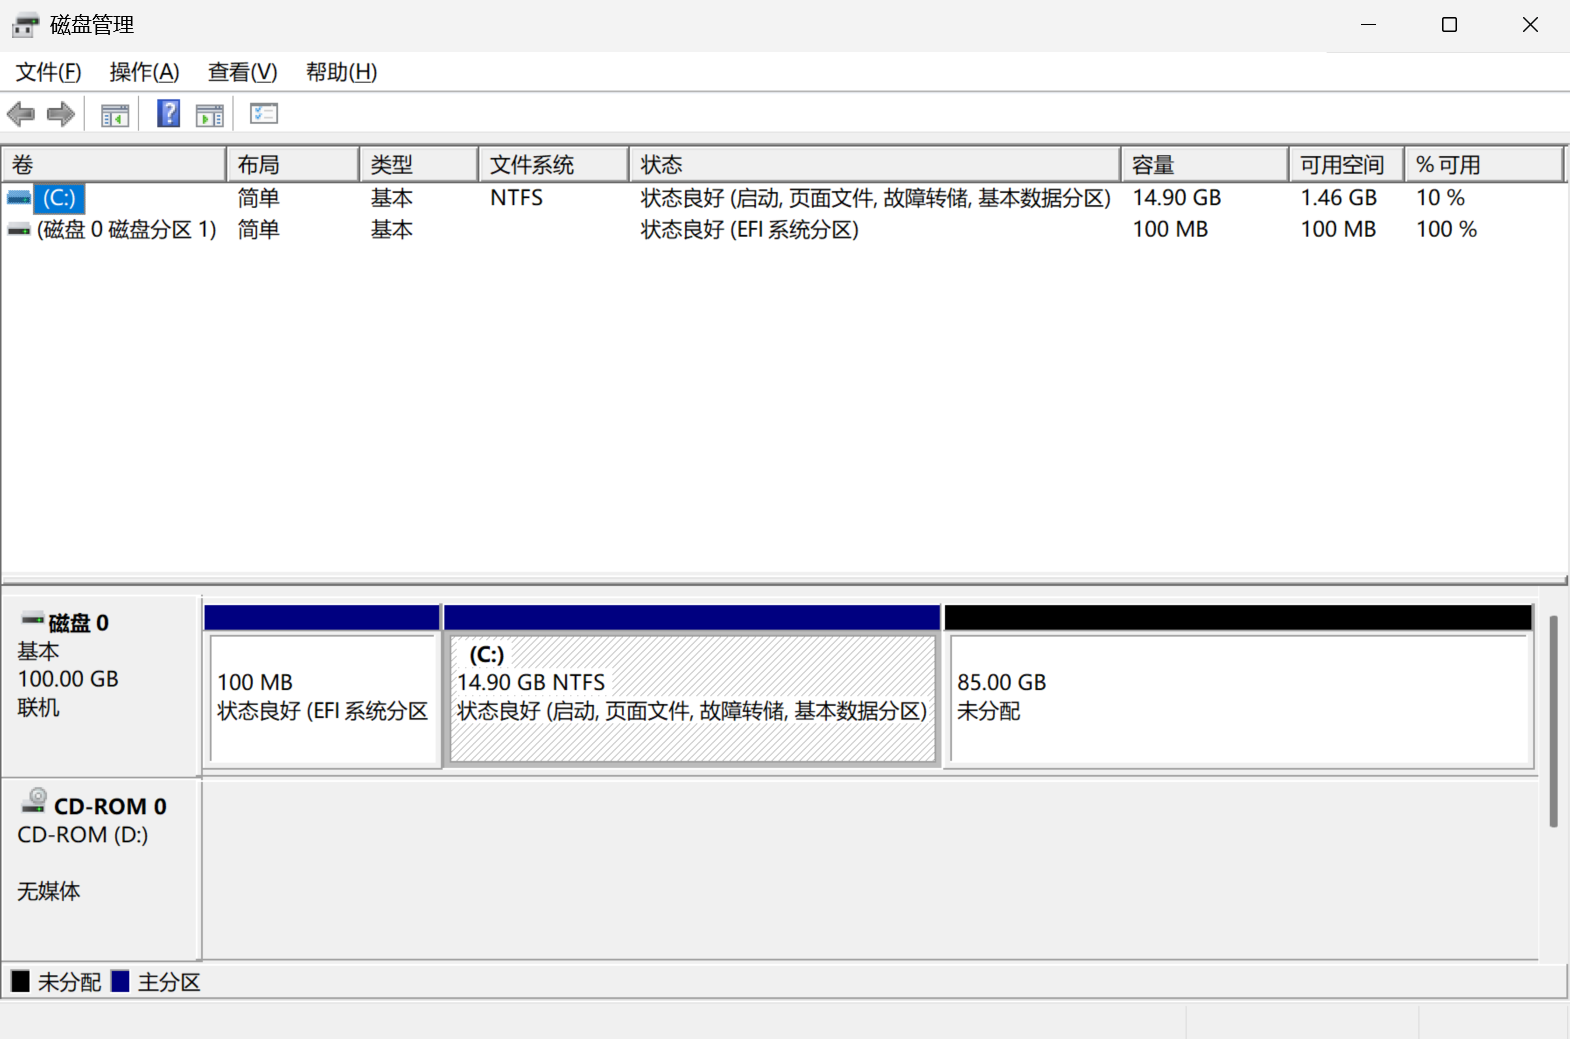
Task: Click the Back arrow toolbar icon
Action: [x=20, y=114]
